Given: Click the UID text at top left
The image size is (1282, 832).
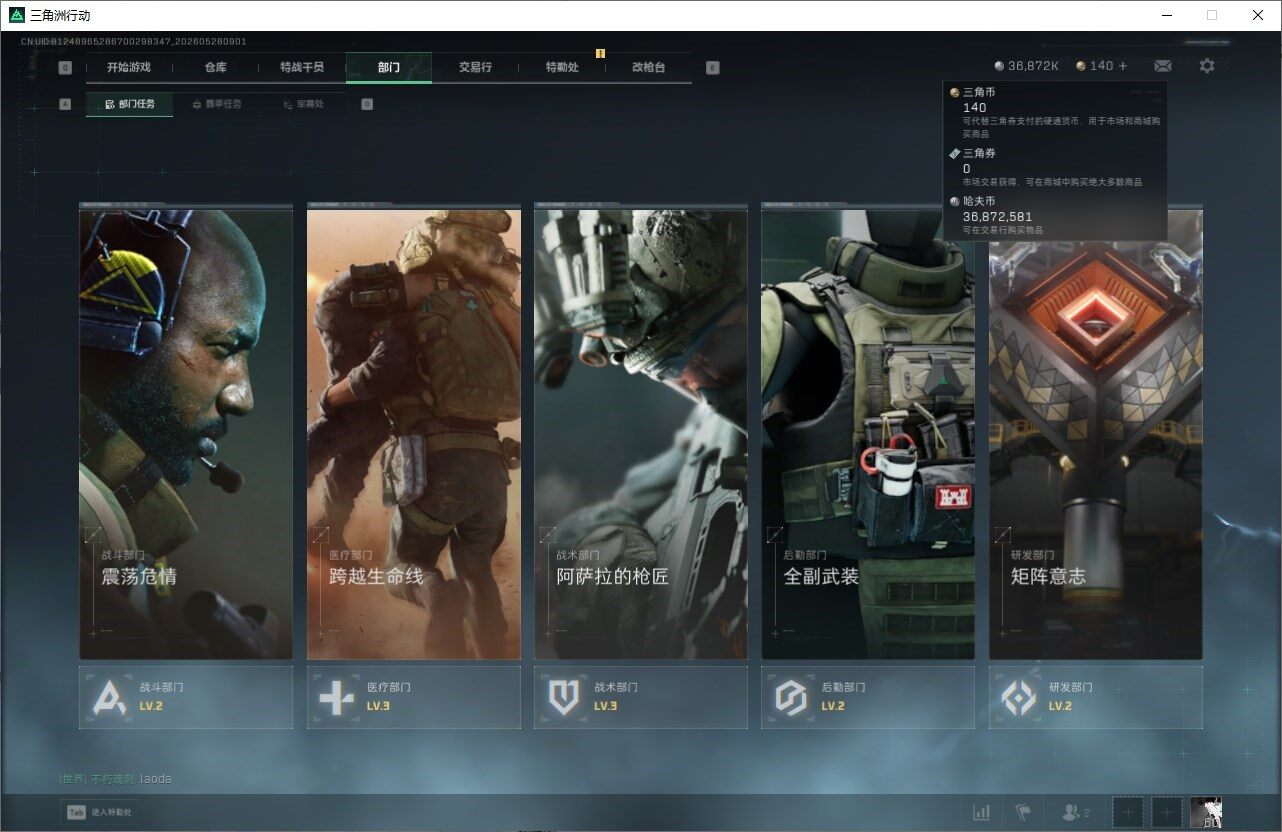Looking at the screenshot, I should (x=134, y=41).
